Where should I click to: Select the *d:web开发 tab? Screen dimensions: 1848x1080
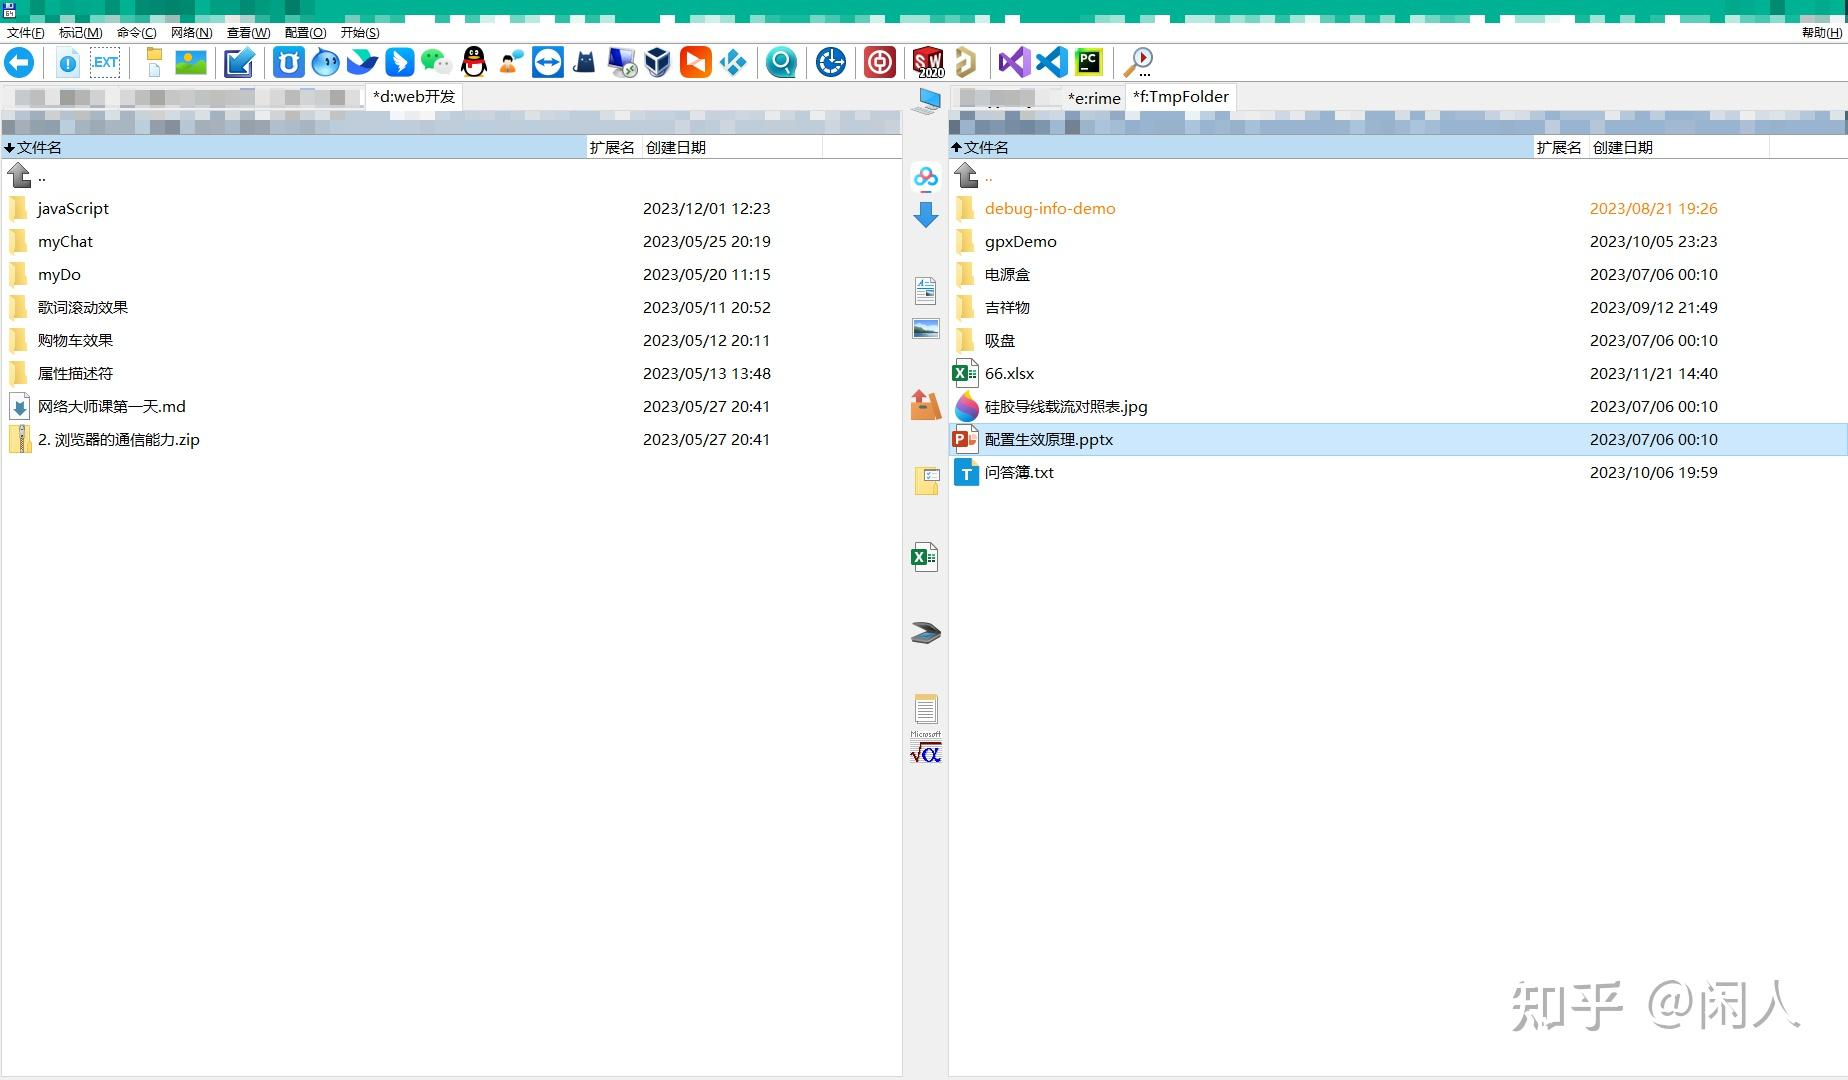click(x=413, y=97)
